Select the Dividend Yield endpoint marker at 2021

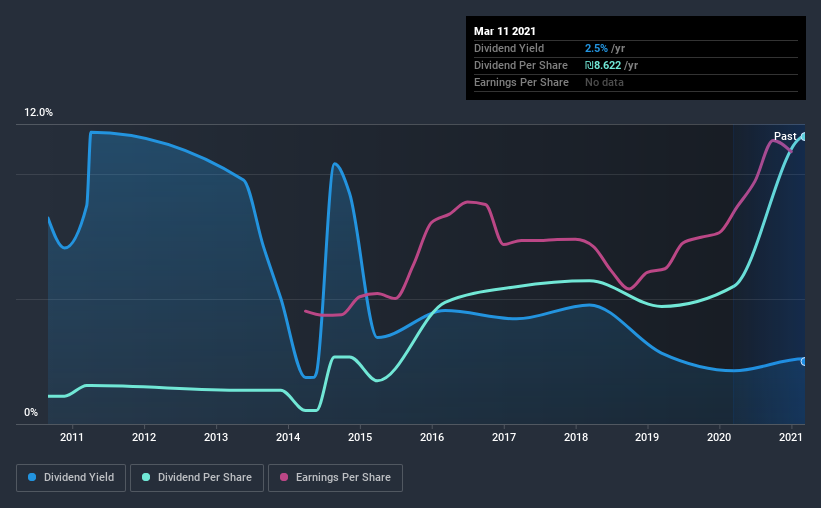pyautogui.click(x=804, y=361)
